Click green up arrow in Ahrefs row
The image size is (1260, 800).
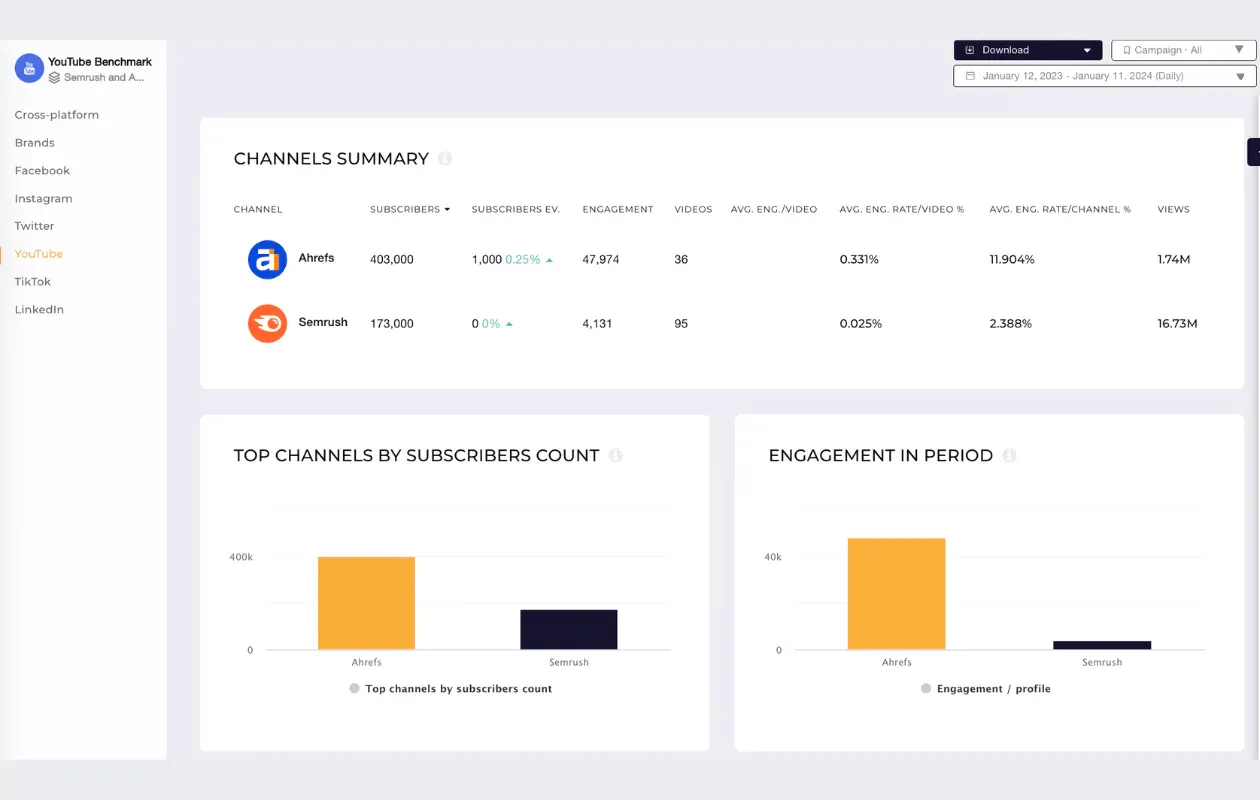549,260
